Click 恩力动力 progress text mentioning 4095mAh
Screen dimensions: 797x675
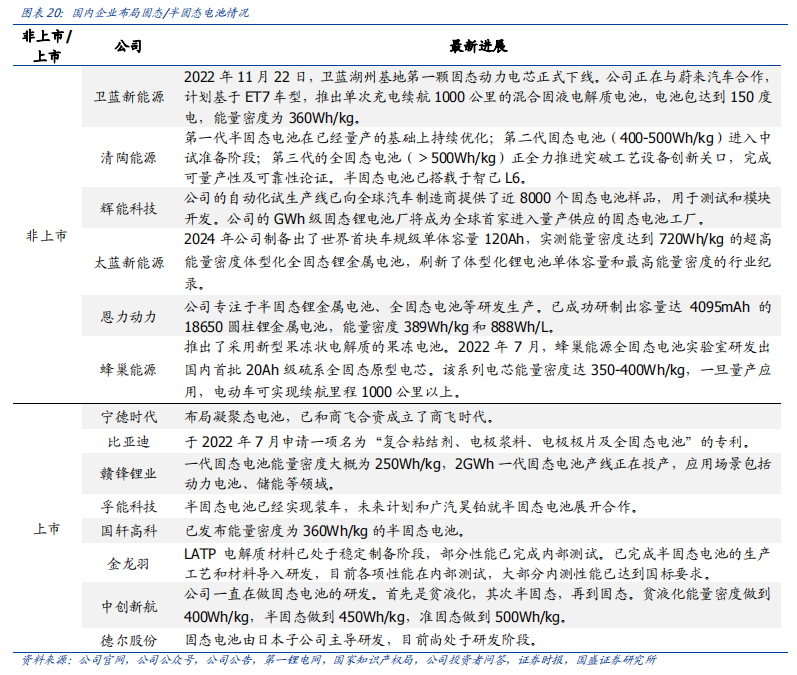click(x=478, y=317)
